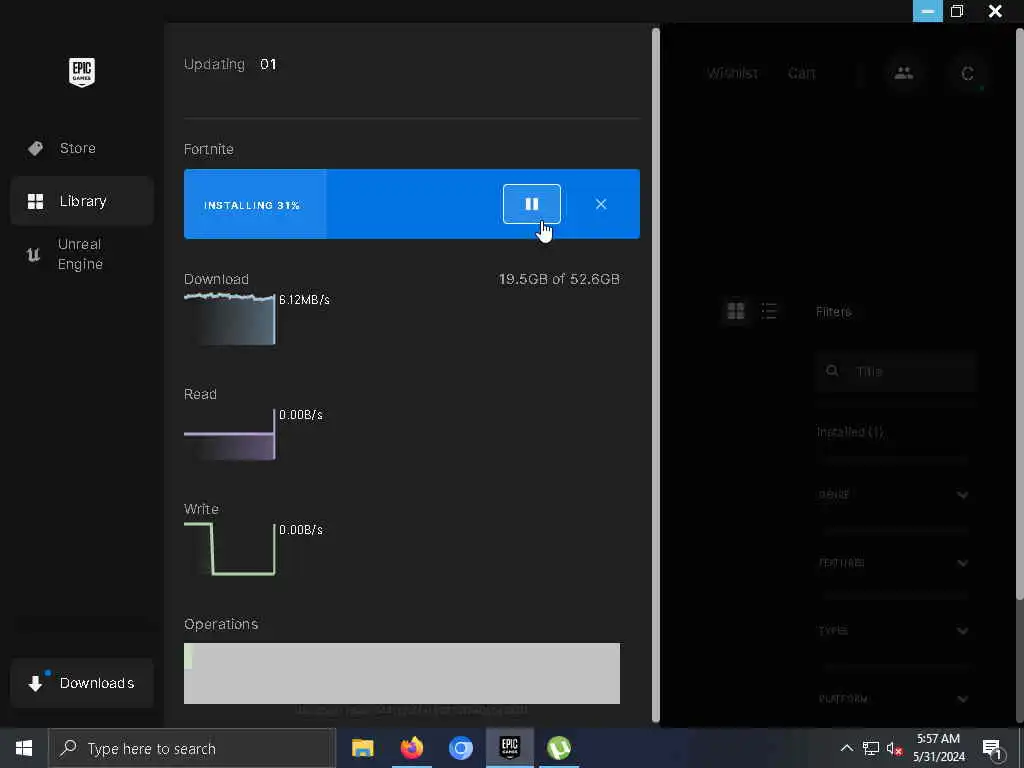Select the Library section
Viewport: 1024px width, 768px height.
(x=82, y=201)
